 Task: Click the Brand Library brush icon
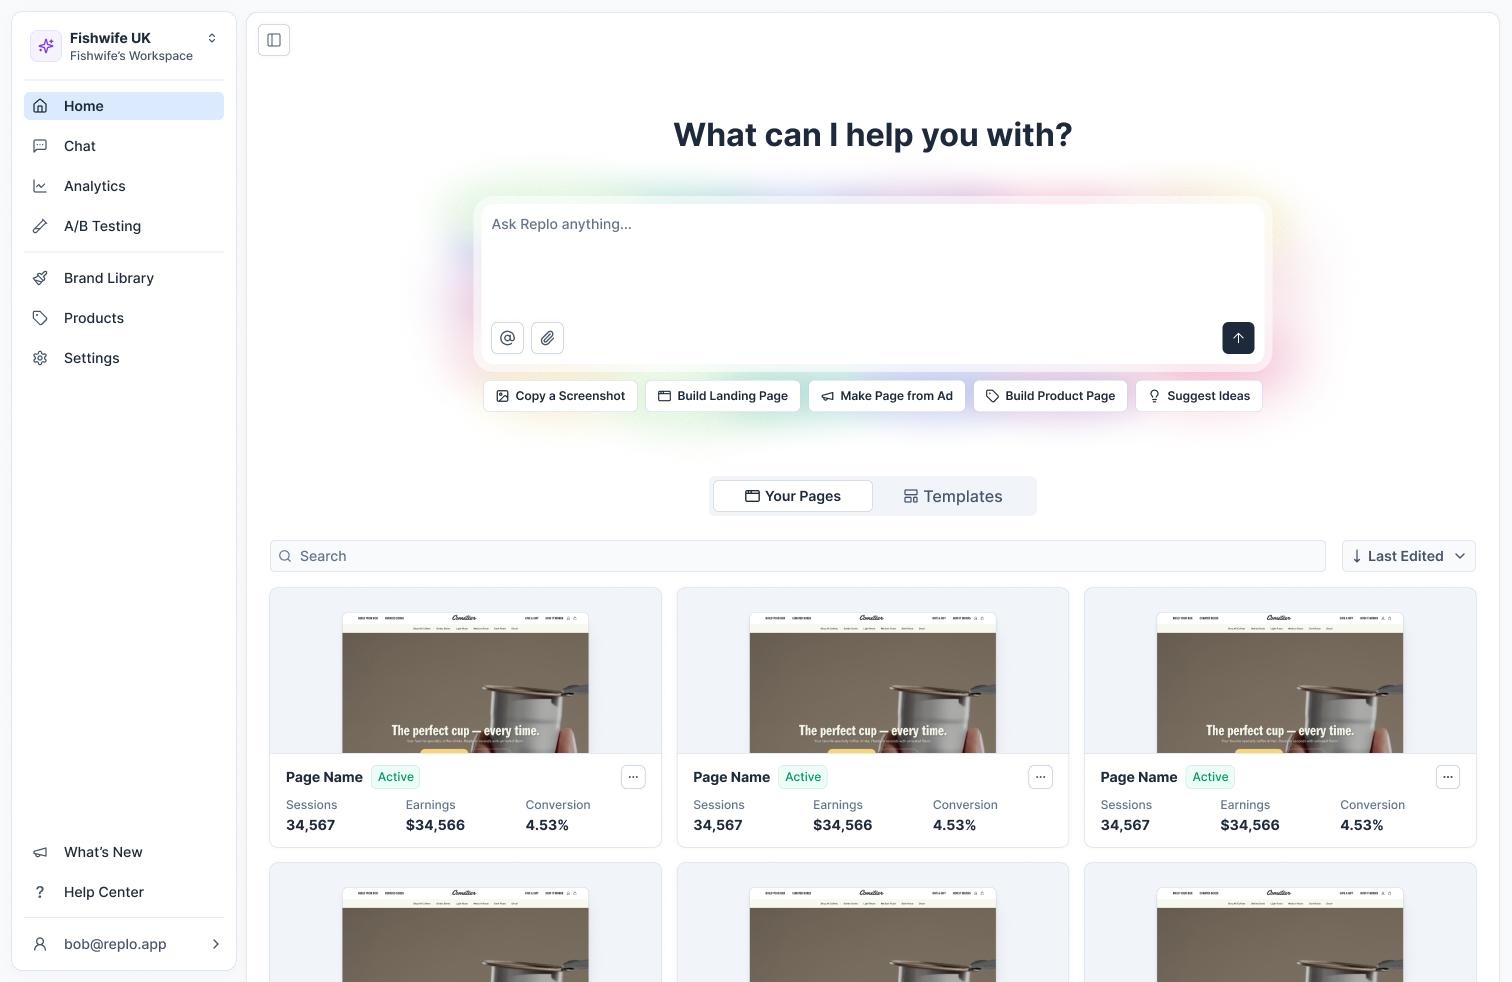pos(40,278)
